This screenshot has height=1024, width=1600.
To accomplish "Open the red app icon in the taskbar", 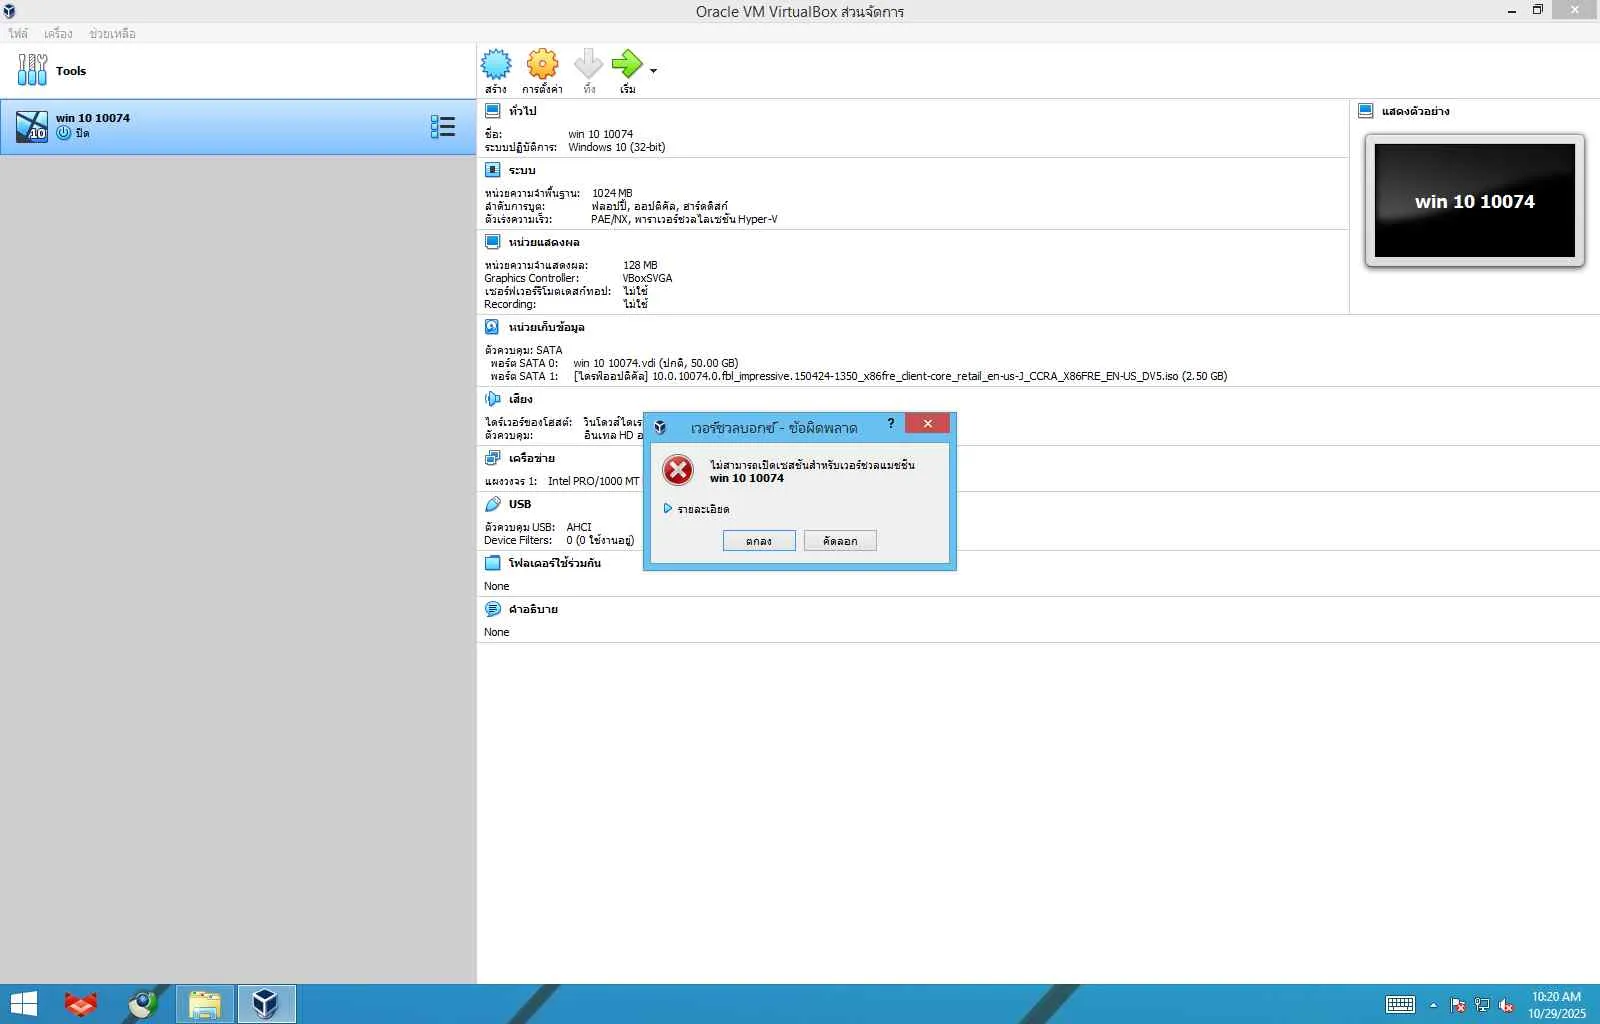I will (81, 1004).
